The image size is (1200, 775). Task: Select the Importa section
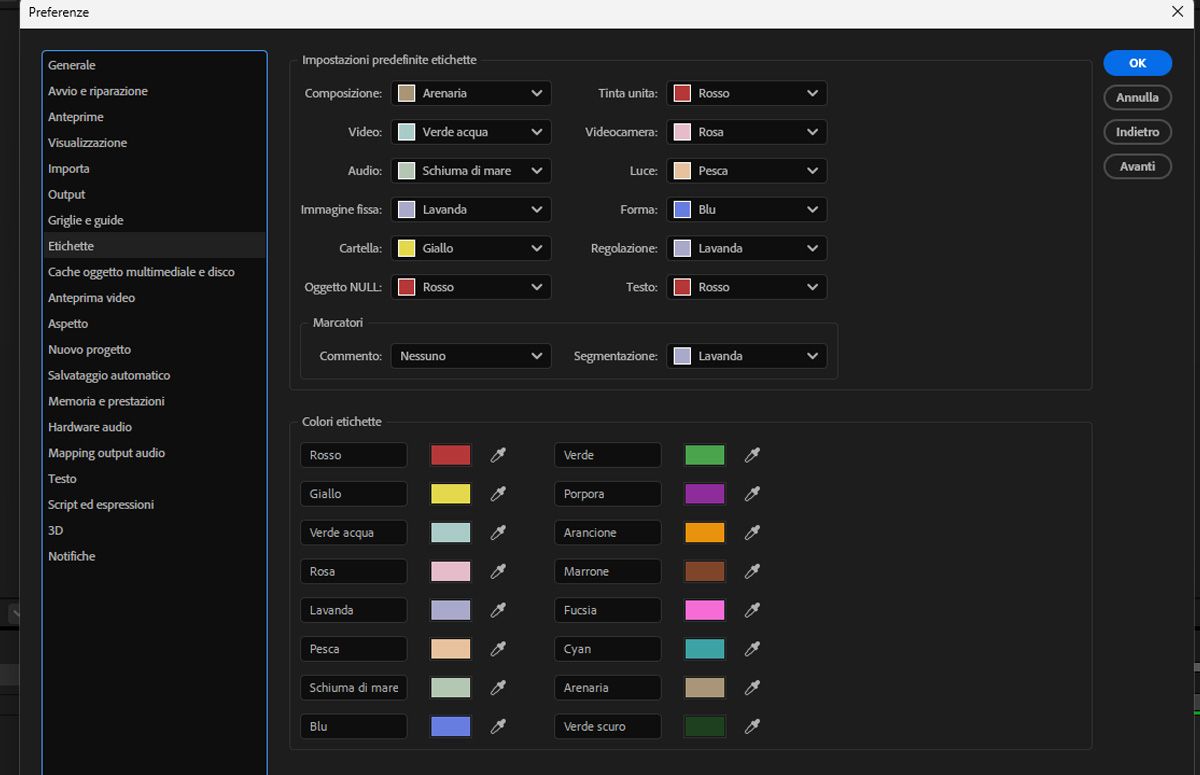point(155,169)
